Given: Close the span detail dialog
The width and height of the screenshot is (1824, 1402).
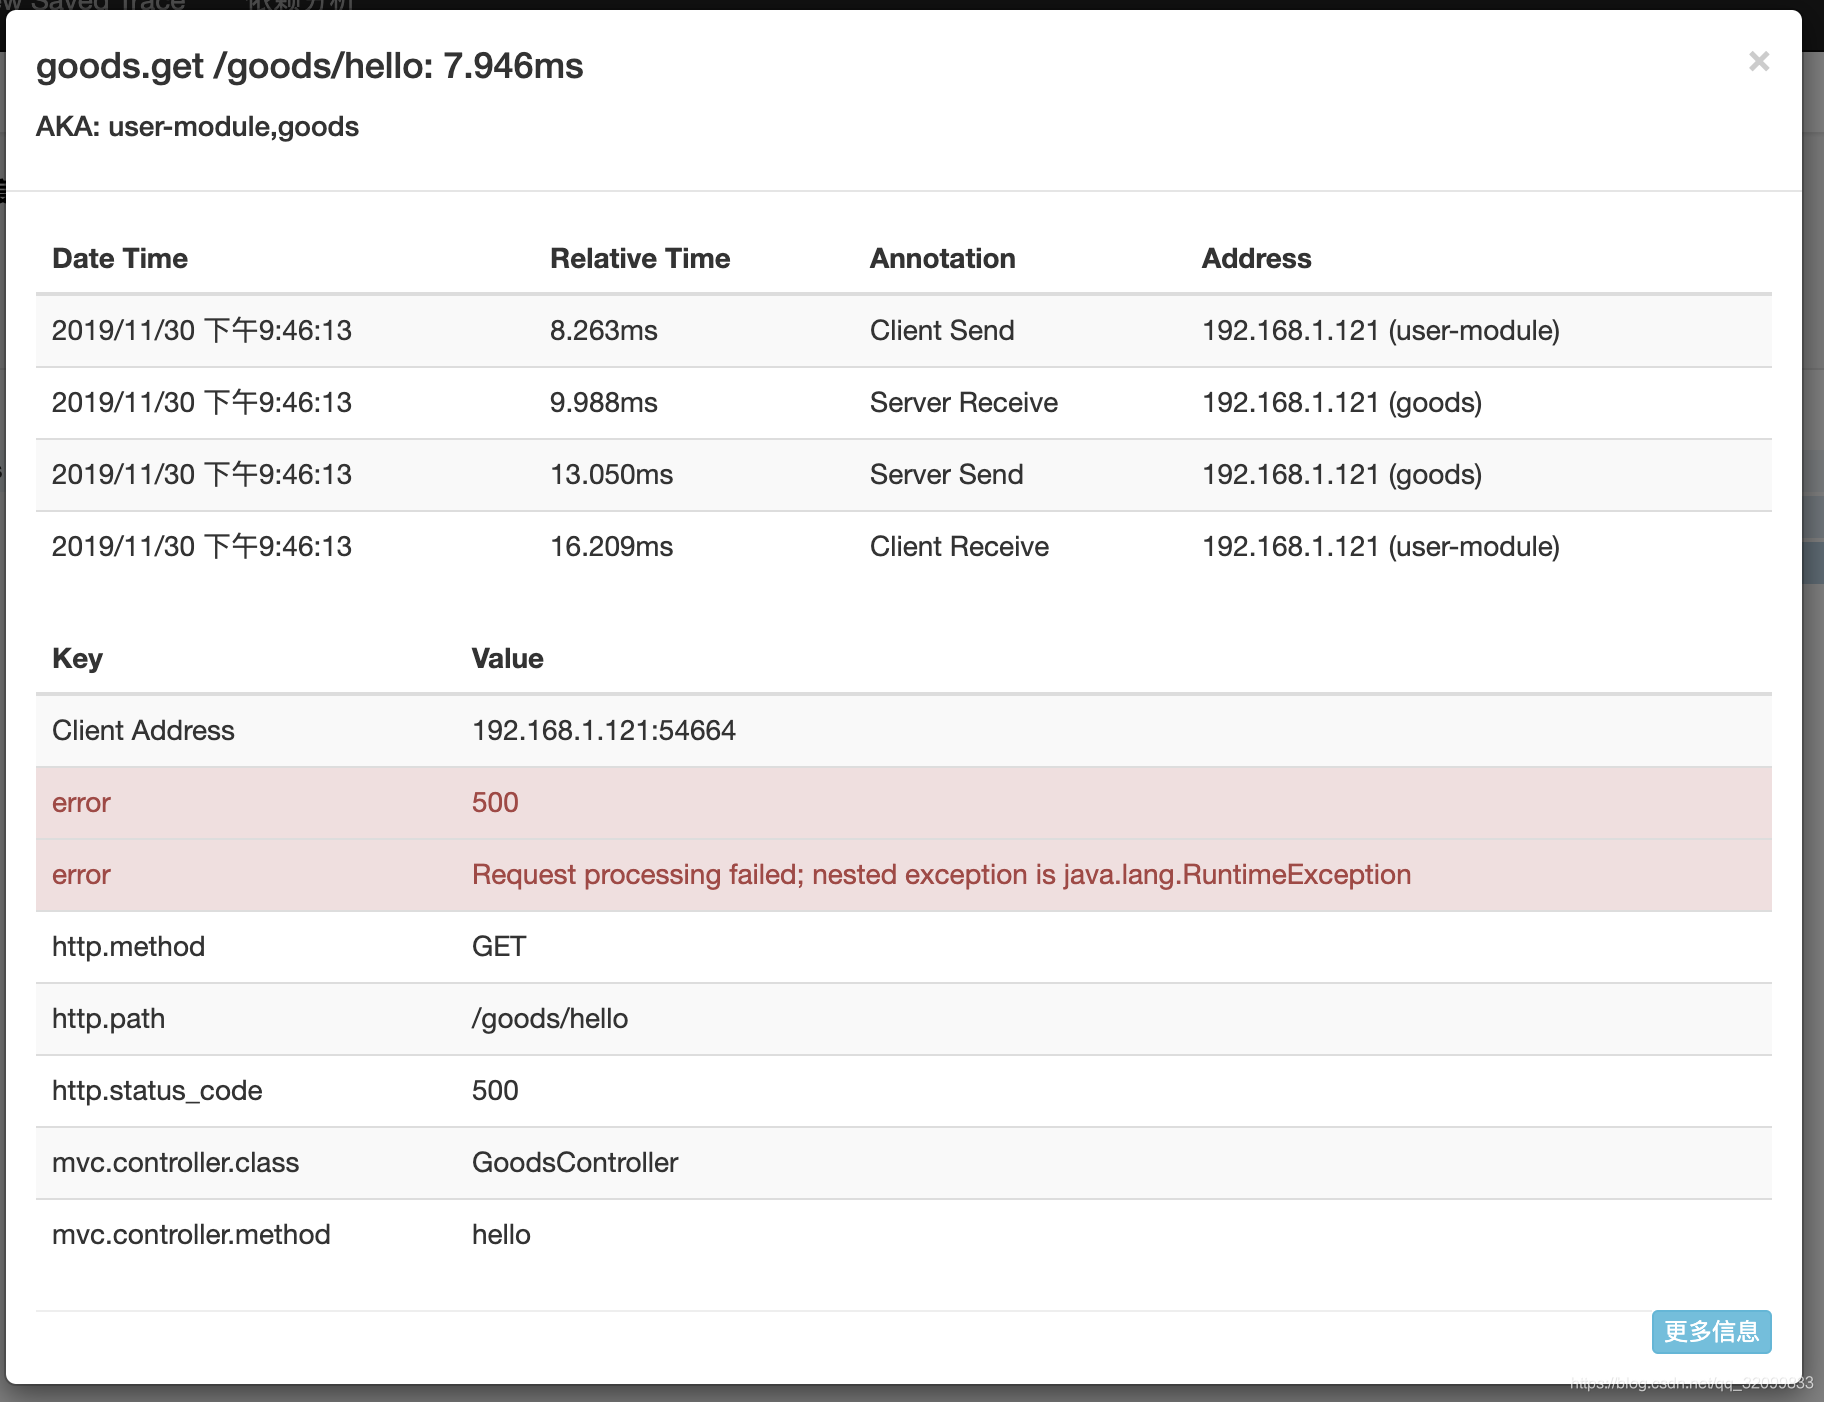Looking at the screenshot, I should click(x=1759, y=62).
